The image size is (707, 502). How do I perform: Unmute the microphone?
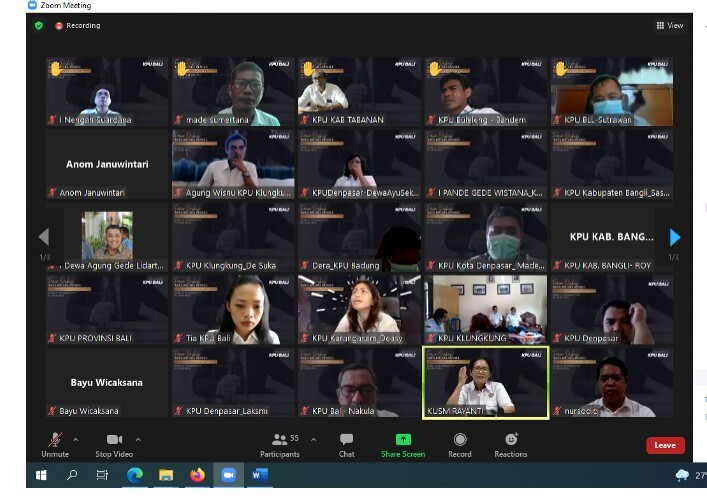point(55,444)
